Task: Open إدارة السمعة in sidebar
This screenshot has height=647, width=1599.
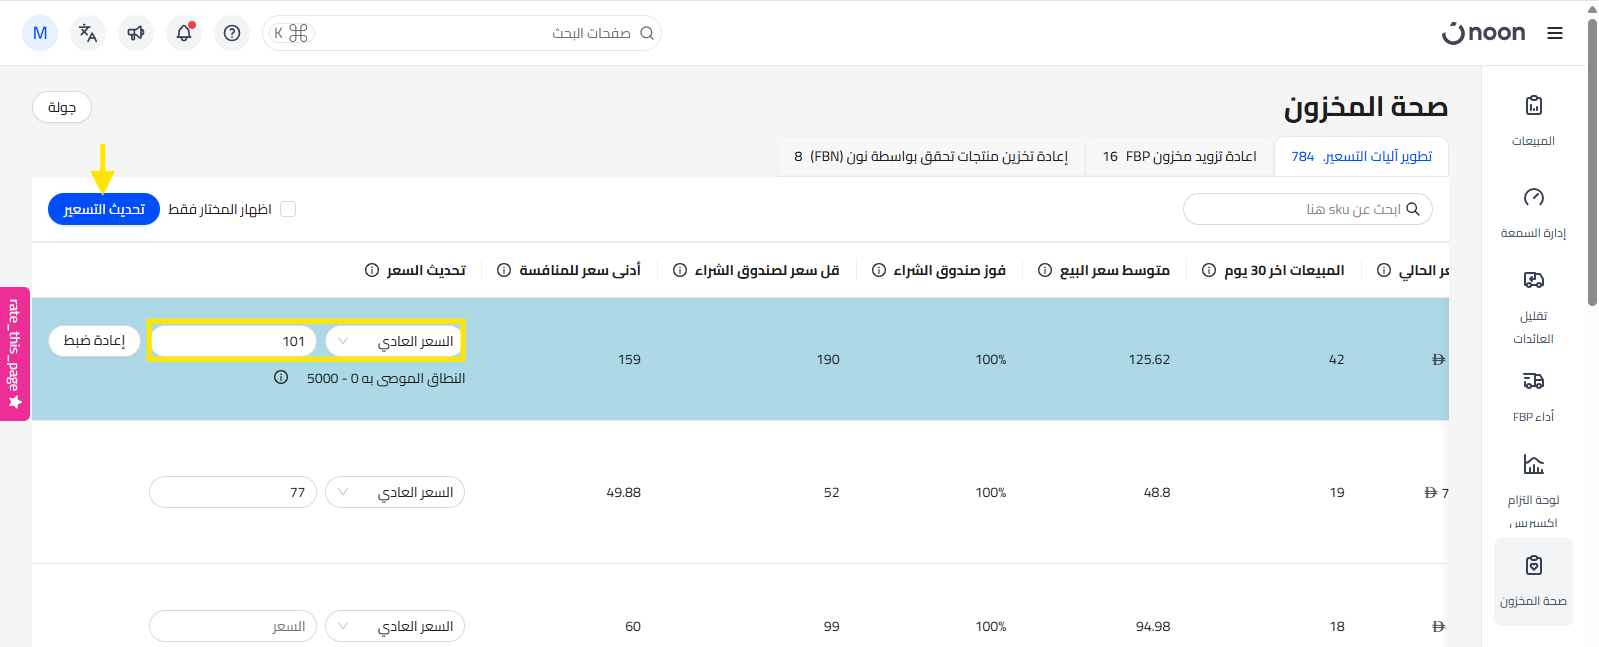Action: [1533, 210]
